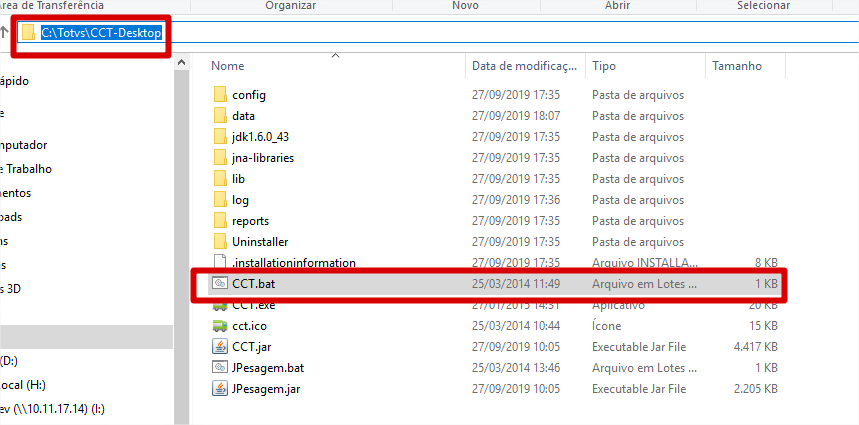Click the cct.ico file name
The width and height of the screenshot is (859, 425).
[249, 326]
